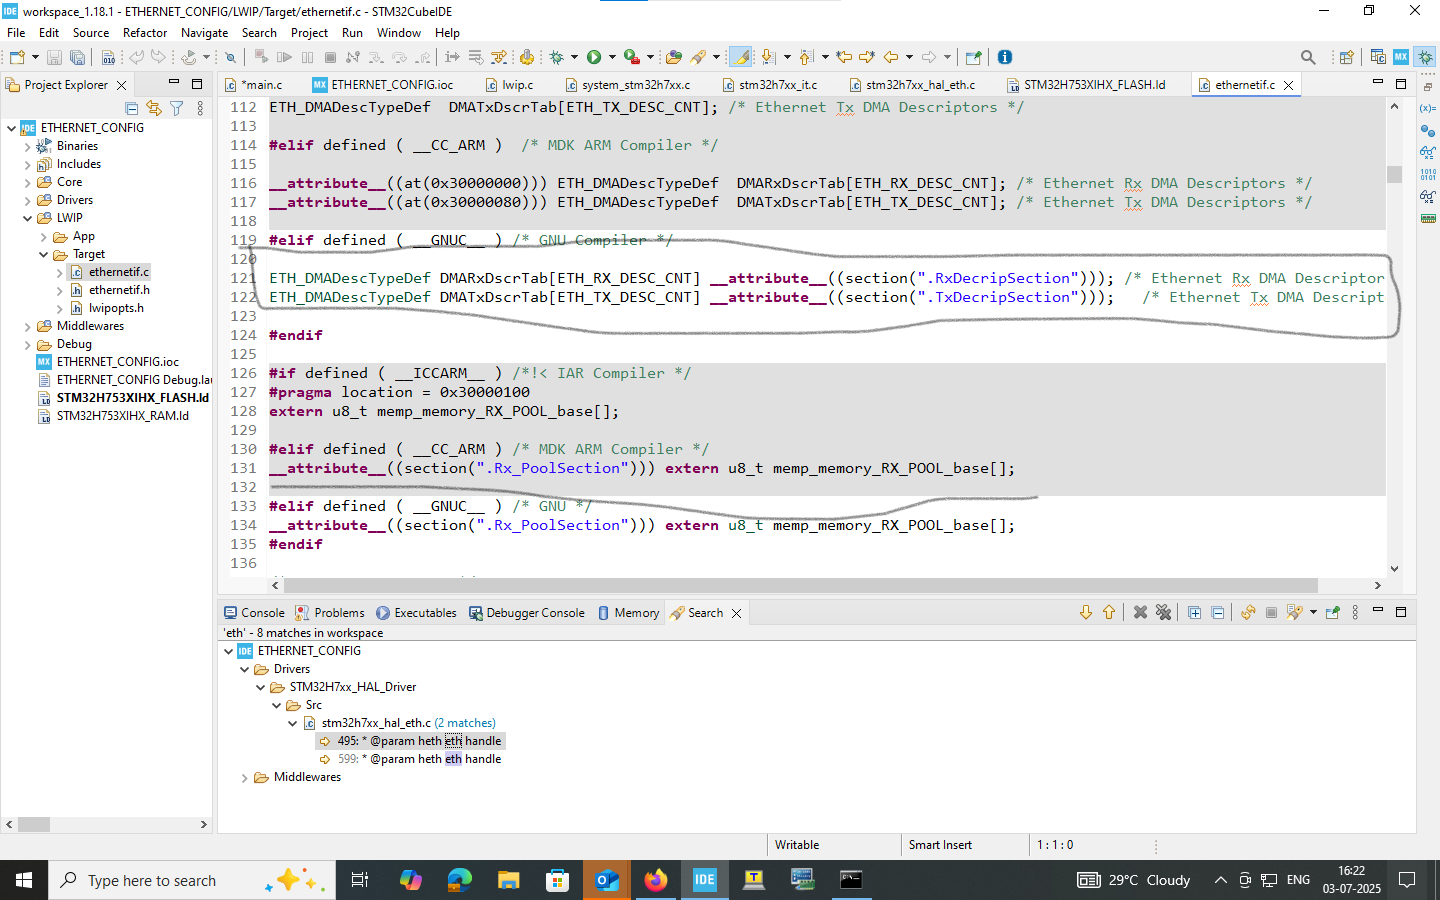Open the Run button dropdown arrow
The width and height of the screenshot is (1440, 900).
(612, 57)
